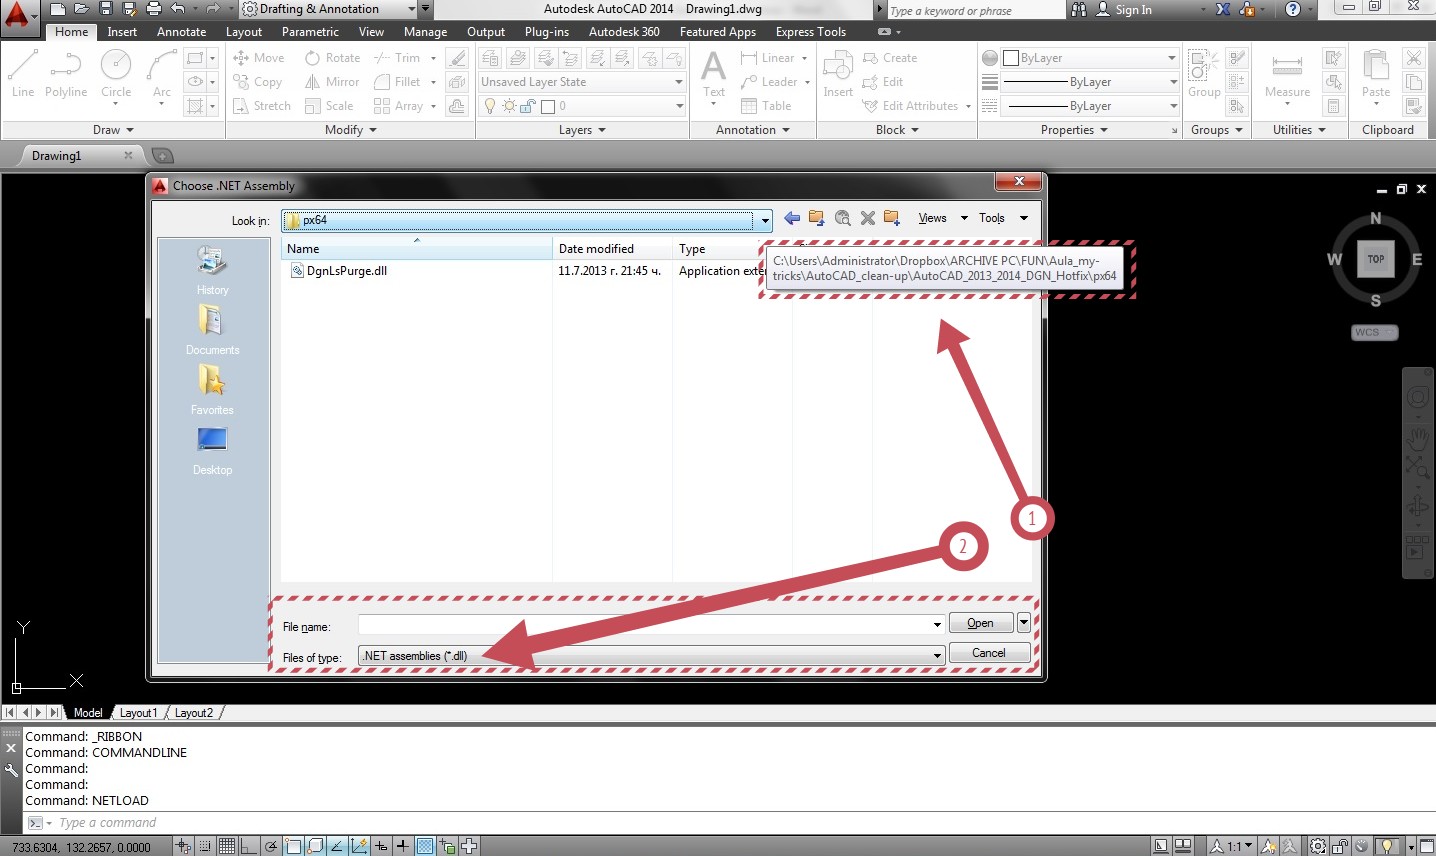Click the Date modified column header
The width and height of the screenshot is (1436, 856).
[x=612, y=249]
